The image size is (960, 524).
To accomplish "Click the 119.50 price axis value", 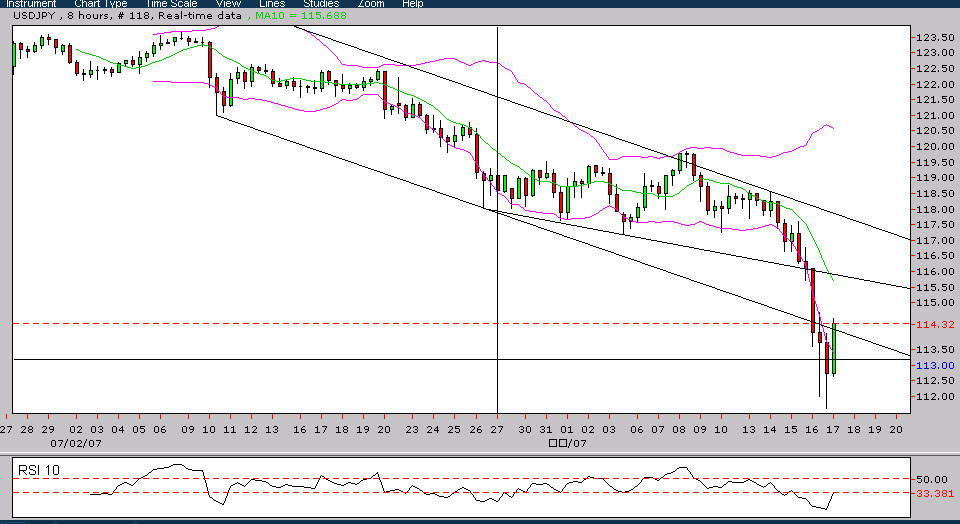I will pos(934,162).
